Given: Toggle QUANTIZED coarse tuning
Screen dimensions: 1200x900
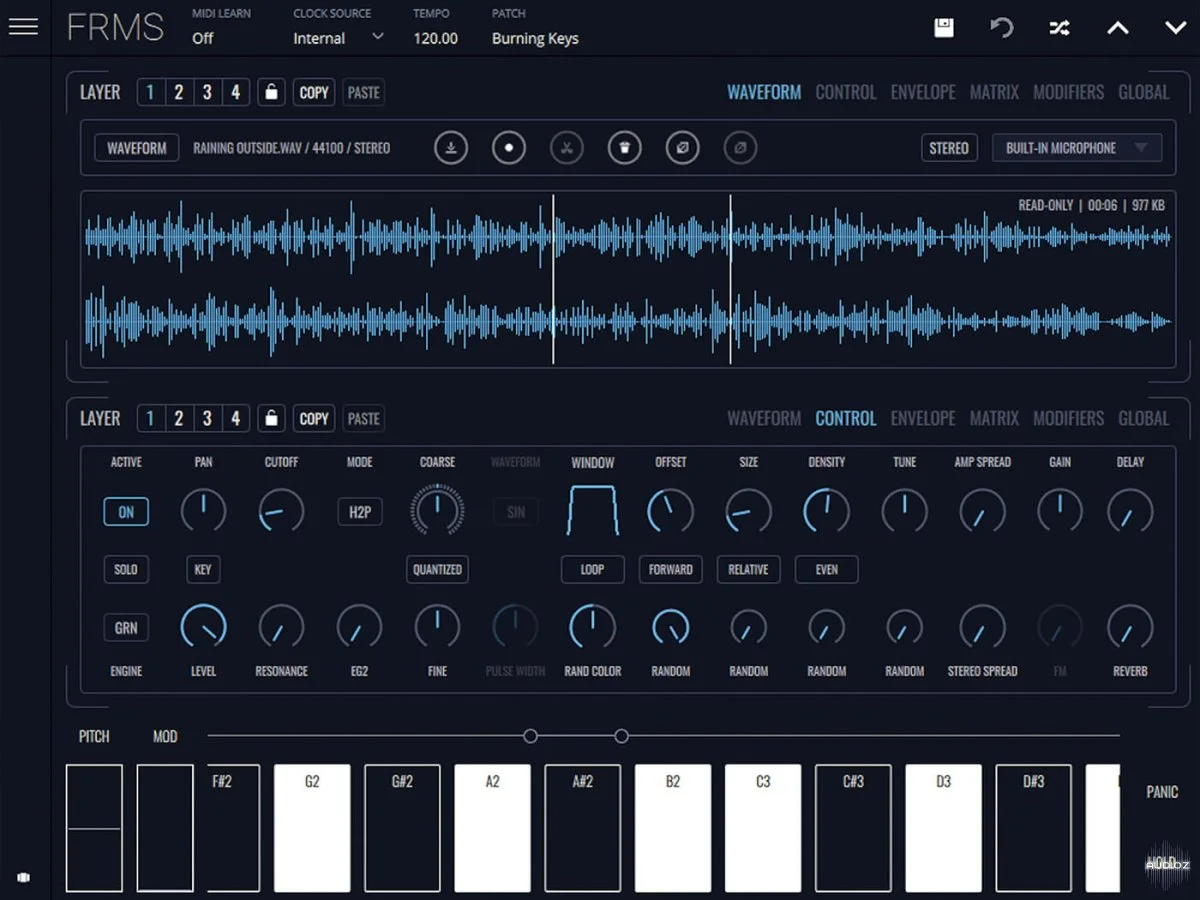Looking at the screenshot, I should pyautogui.click(x=438, y=569).
